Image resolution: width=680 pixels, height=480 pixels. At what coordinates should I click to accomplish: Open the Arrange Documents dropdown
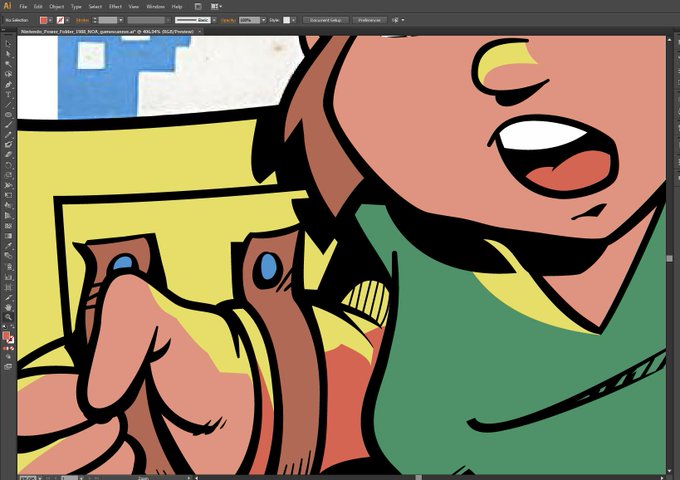click(216, 7)
